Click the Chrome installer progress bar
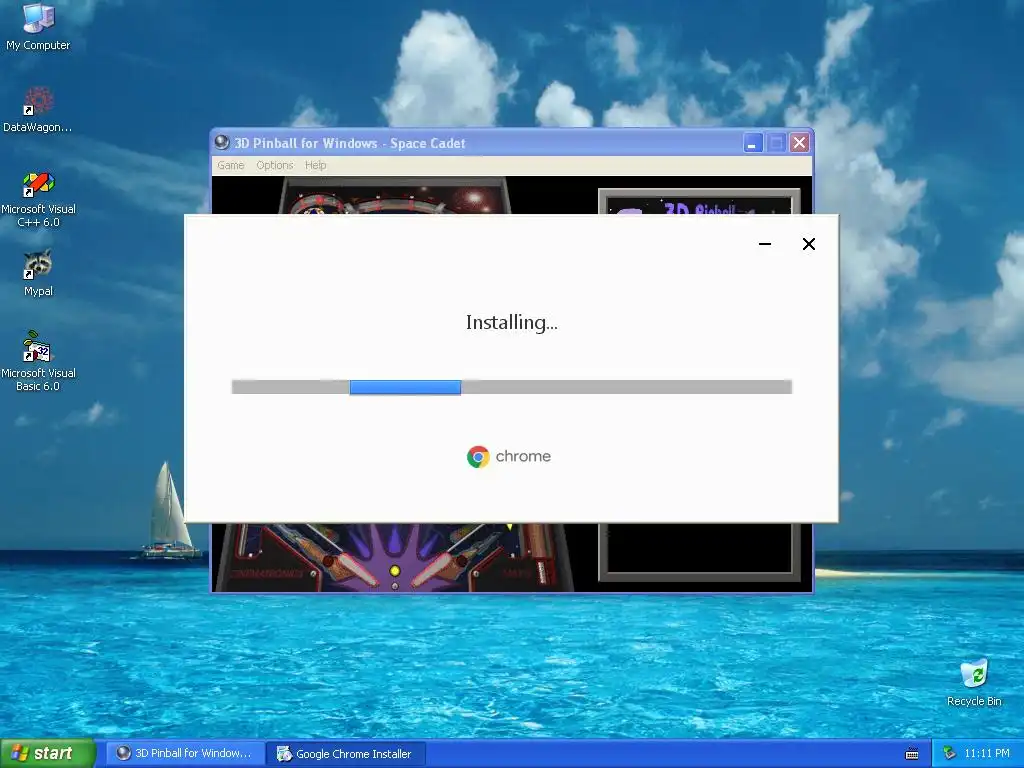Viewport: 1024px width, 768px height. click(x=511, y=387)
